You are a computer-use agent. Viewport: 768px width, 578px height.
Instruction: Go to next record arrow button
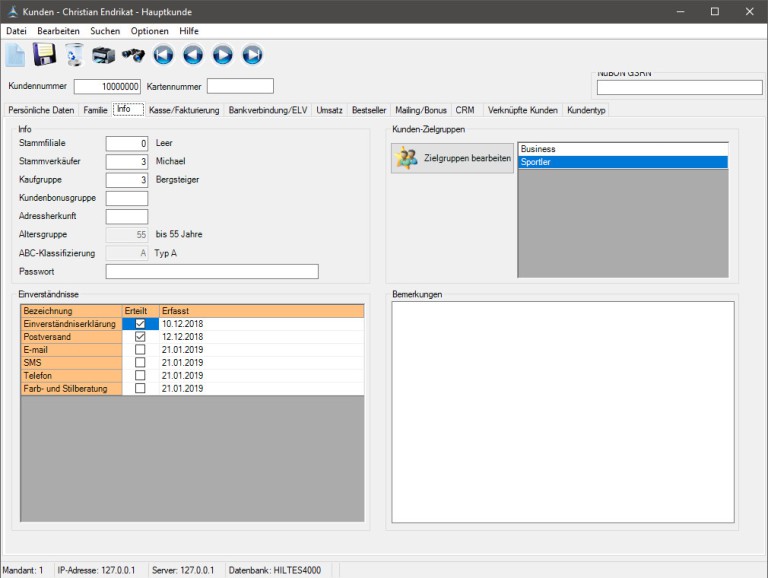coord(223,55)
